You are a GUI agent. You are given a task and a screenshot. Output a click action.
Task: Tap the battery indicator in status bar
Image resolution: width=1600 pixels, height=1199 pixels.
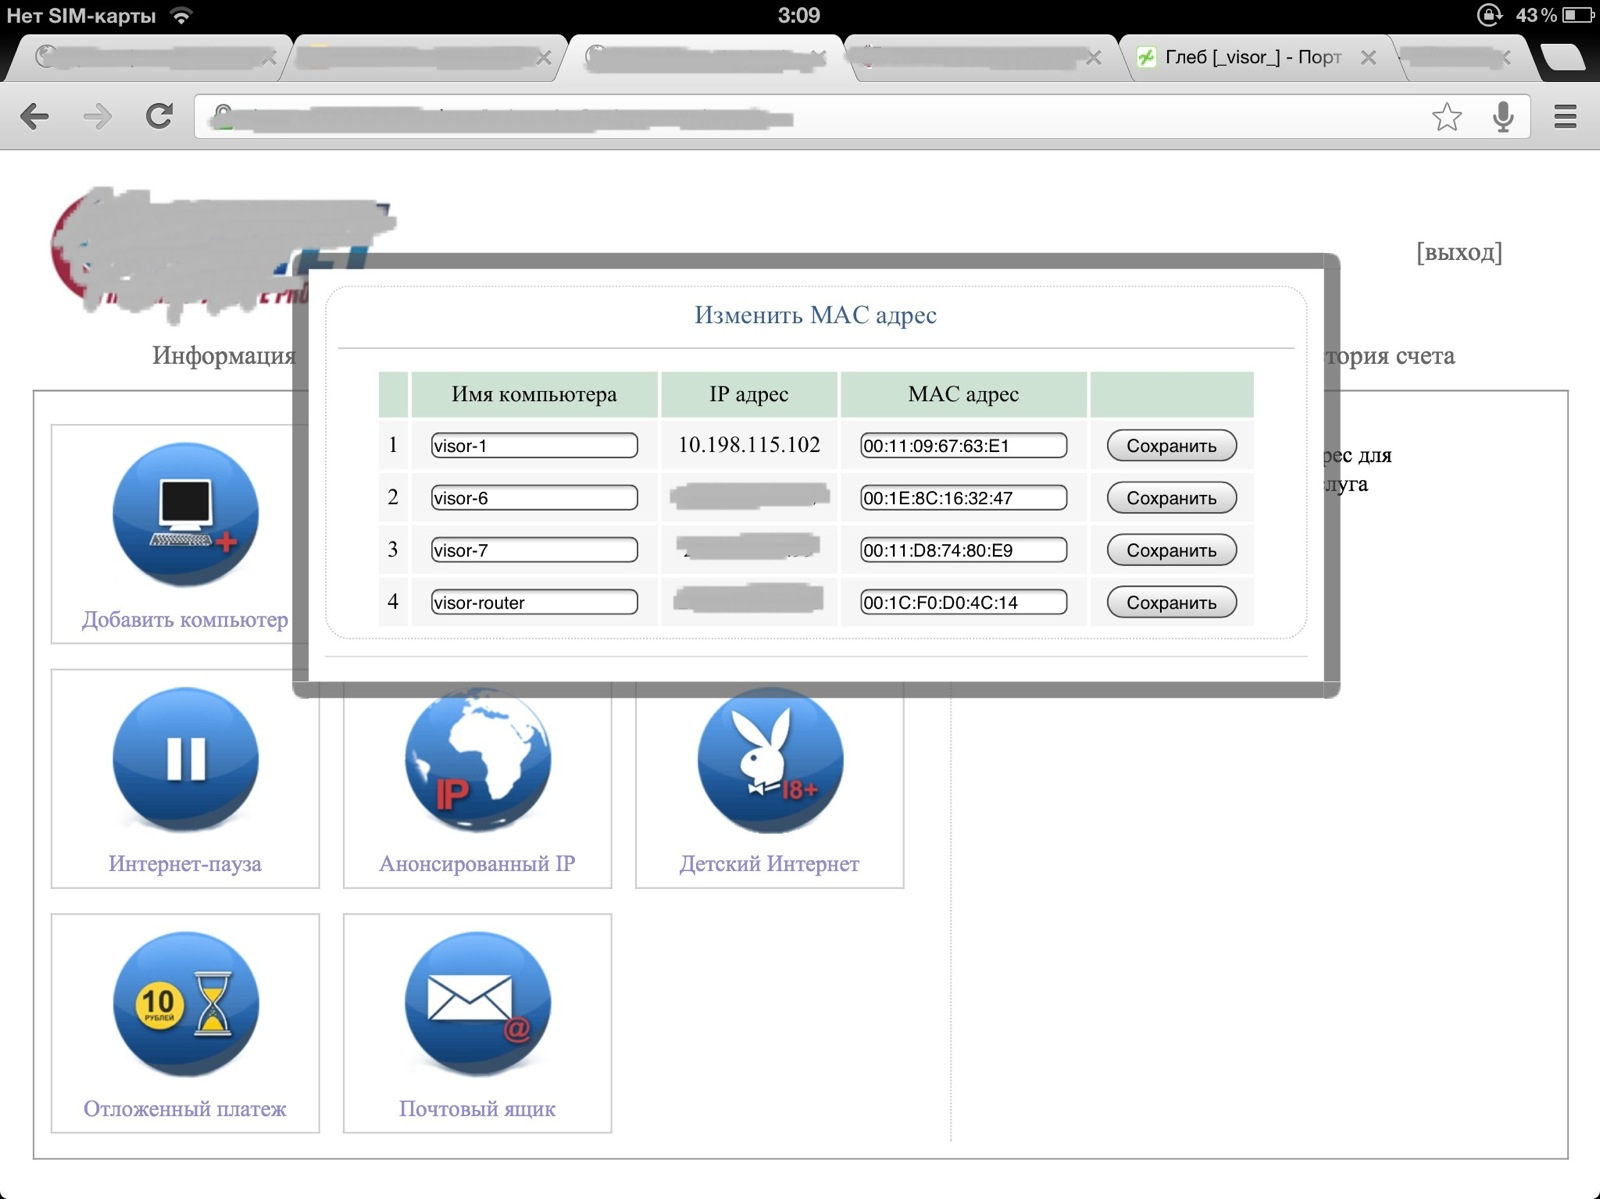tap(1577, 15)
